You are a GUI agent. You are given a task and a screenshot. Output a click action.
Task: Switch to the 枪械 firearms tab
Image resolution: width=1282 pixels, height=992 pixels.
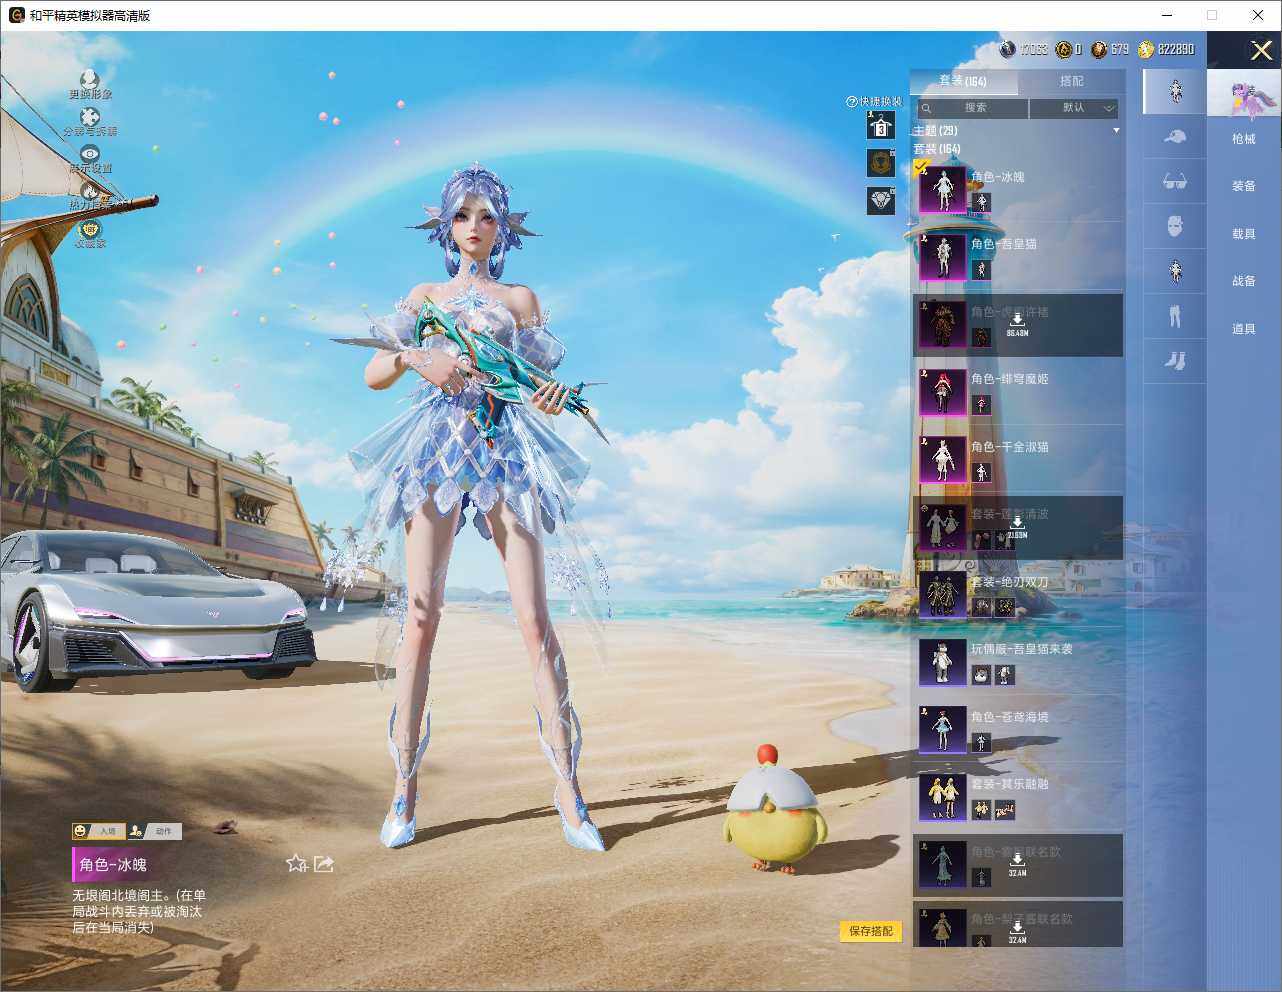pyautogui.click(x=1244, y=139)
